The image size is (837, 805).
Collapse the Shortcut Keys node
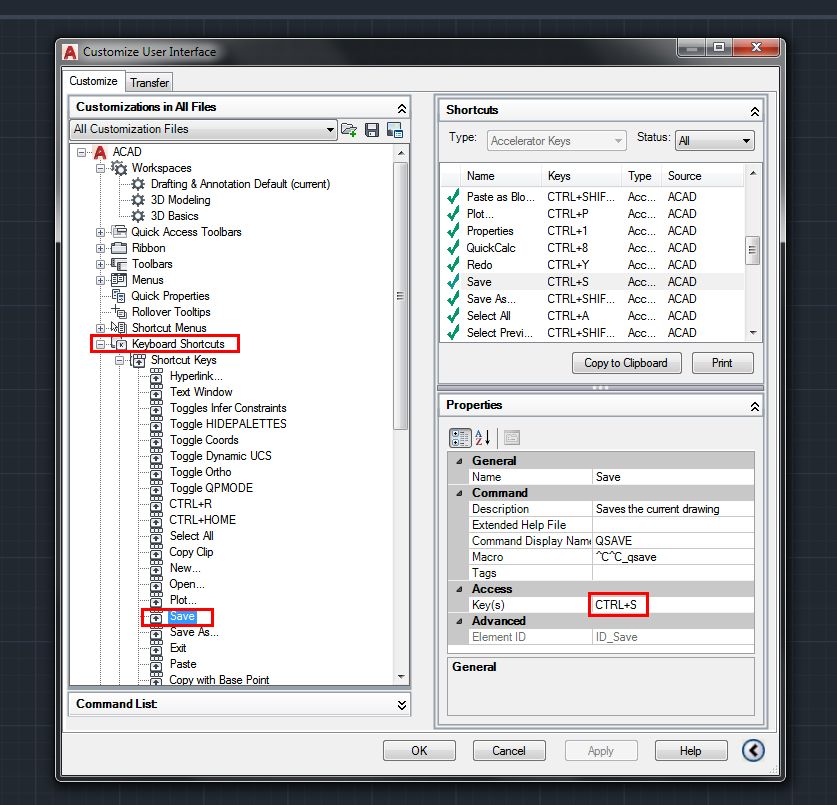[x=119, y=360]
